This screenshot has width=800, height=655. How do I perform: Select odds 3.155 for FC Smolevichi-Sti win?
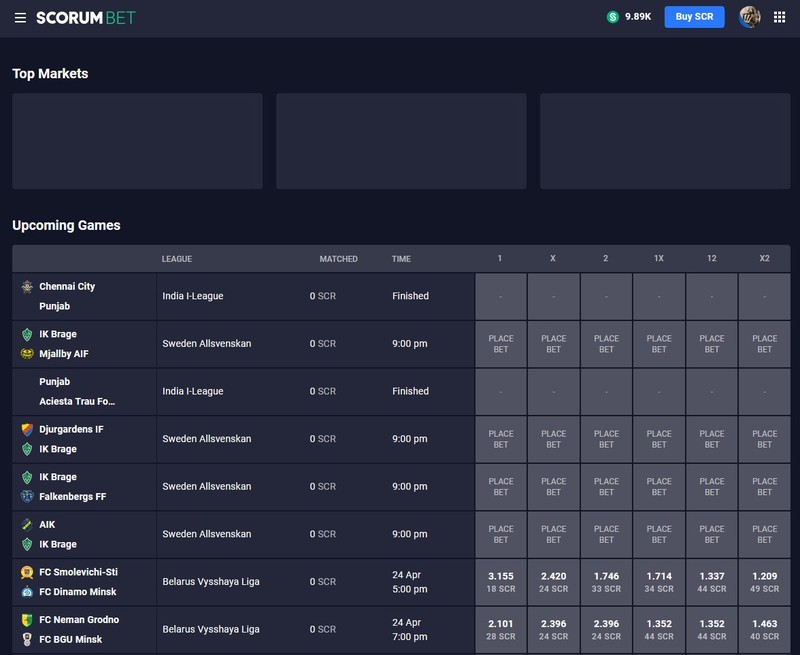coord(501,582)
